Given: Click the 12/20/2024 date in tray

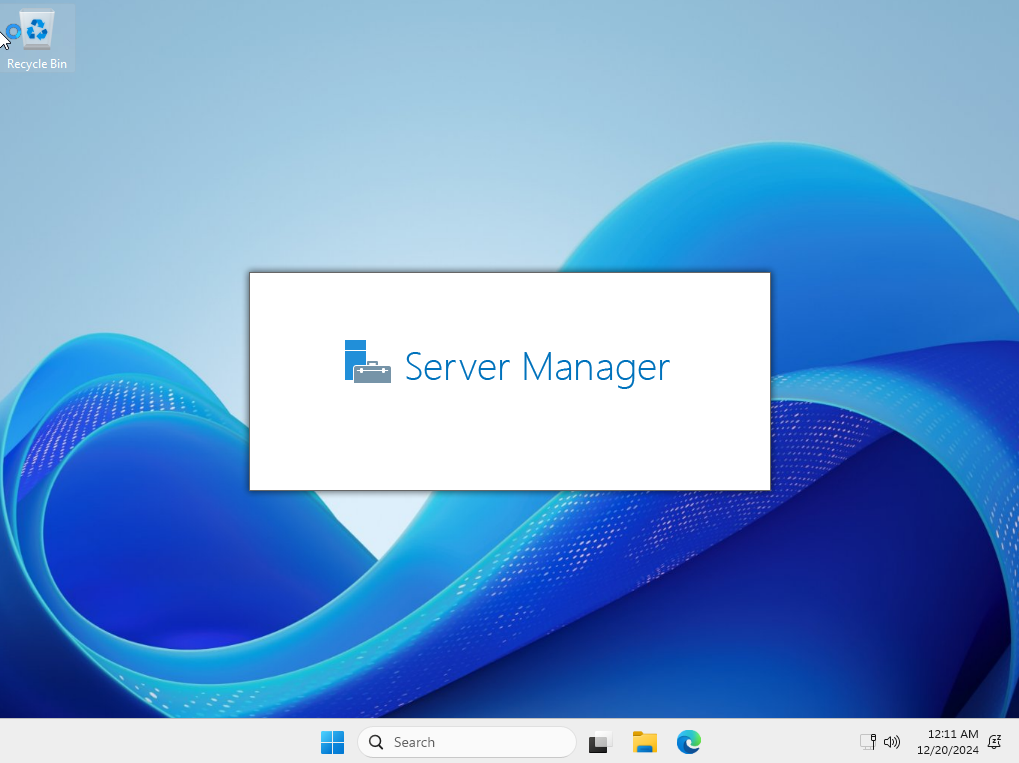Looking at the screenshot, I should 947,750.
